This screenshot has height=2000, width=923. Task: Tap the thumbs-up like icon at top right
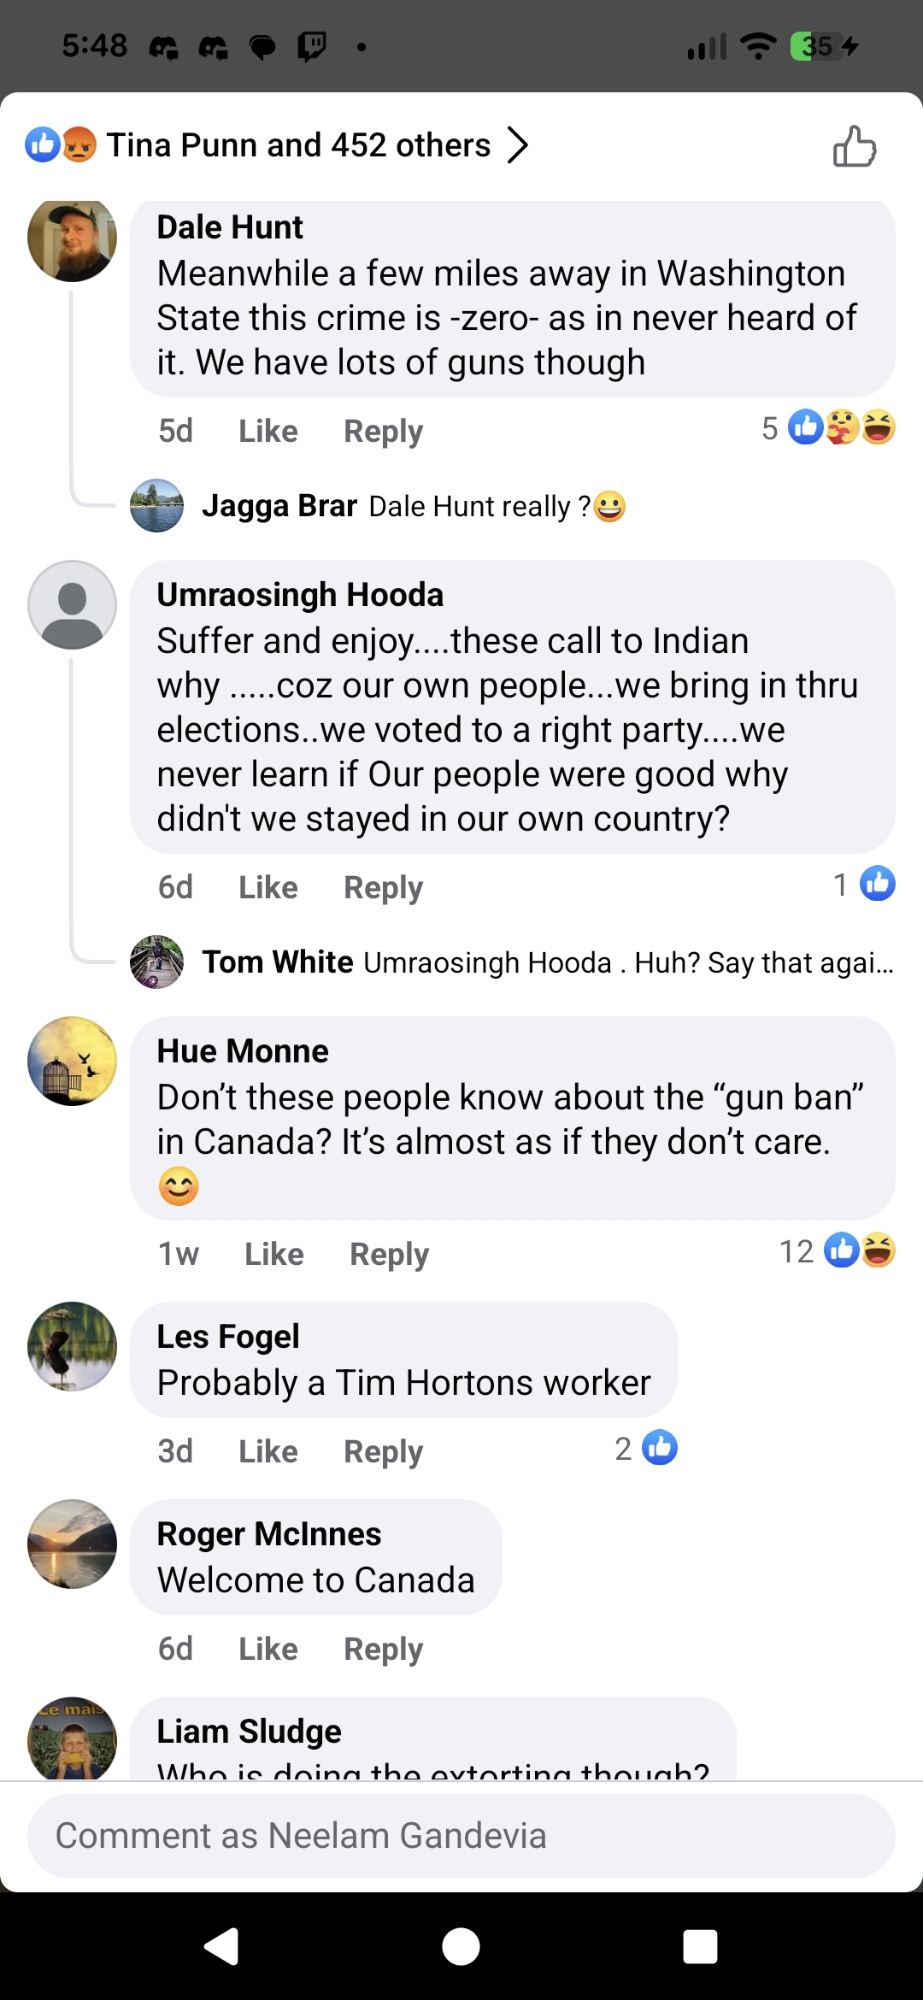click(854, 146)
